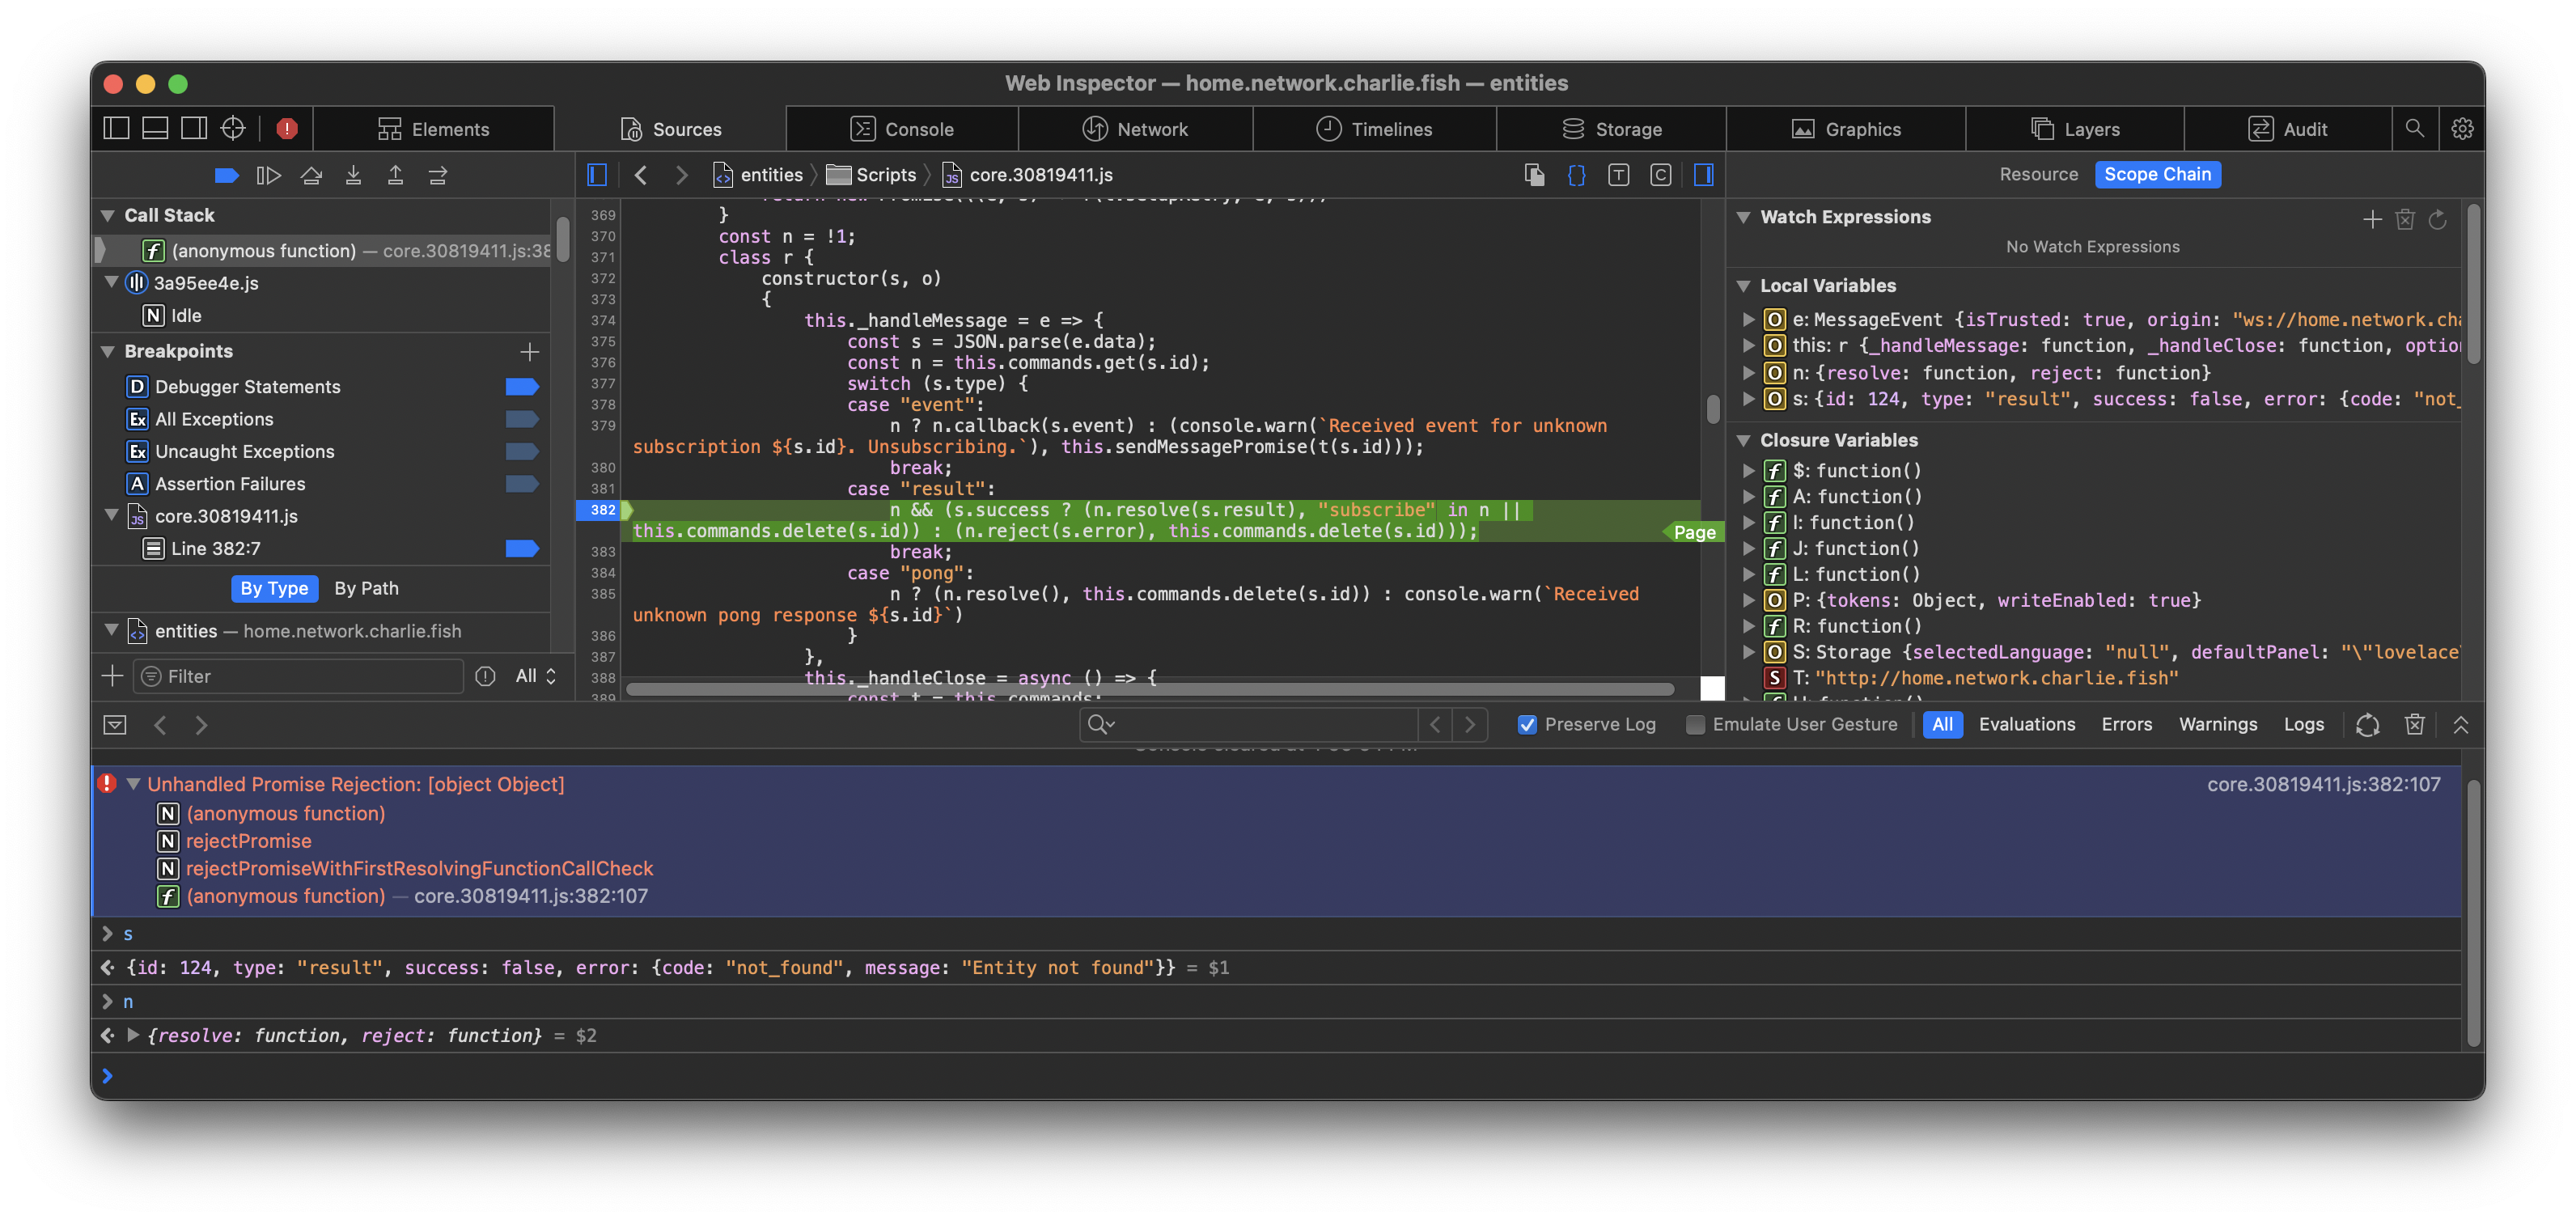Open core.30819411.js:382:107 error source link
The width and height of the screenshot is (2576, 1220).
click(x=2323, y=784)
